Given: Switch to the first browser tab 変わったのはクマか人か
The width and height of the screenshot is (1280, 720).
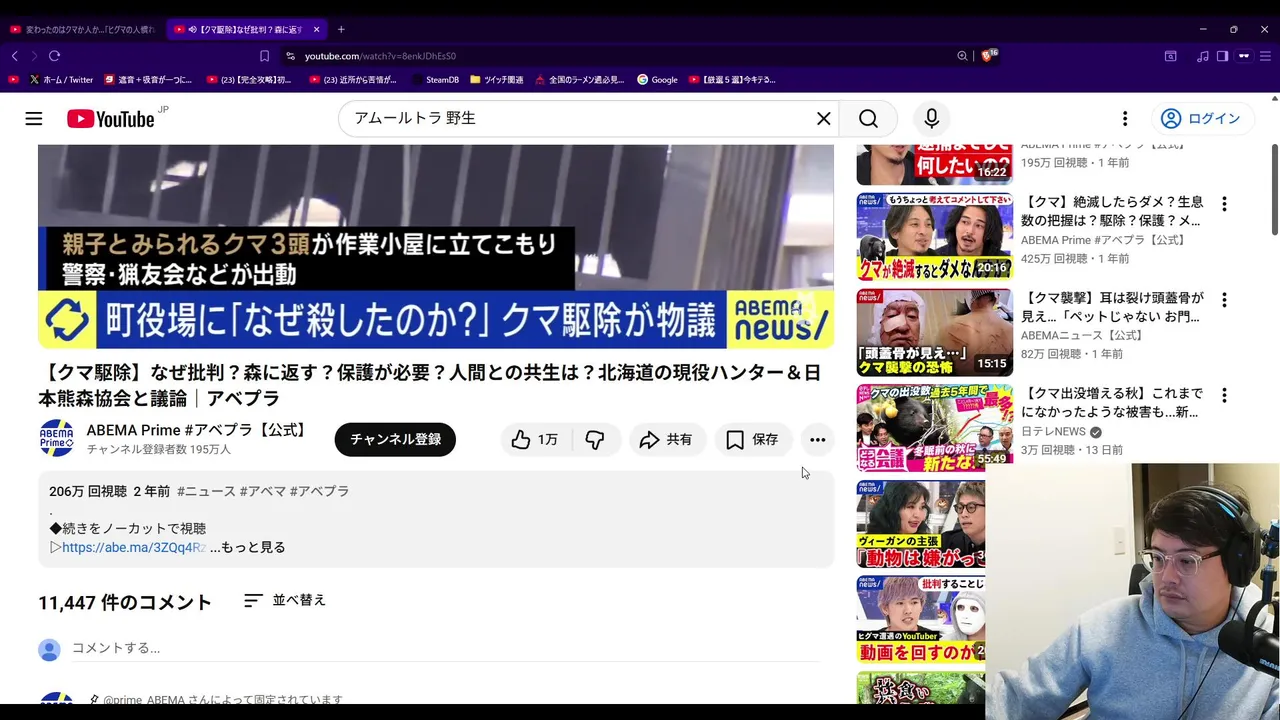Looking at the screenshot, I should (82, 29).
